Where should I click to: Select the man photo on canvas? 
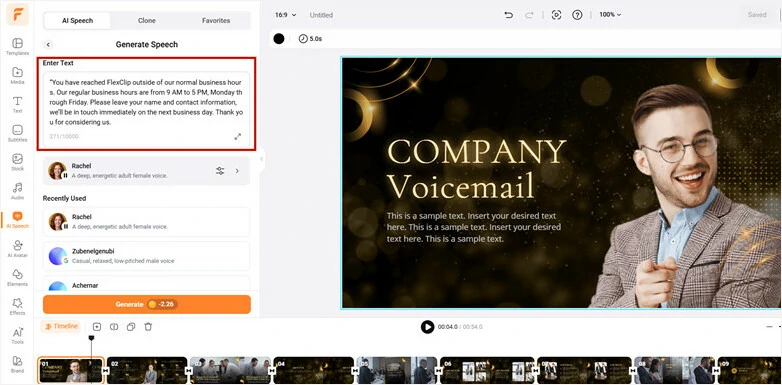tap(686, 197)
